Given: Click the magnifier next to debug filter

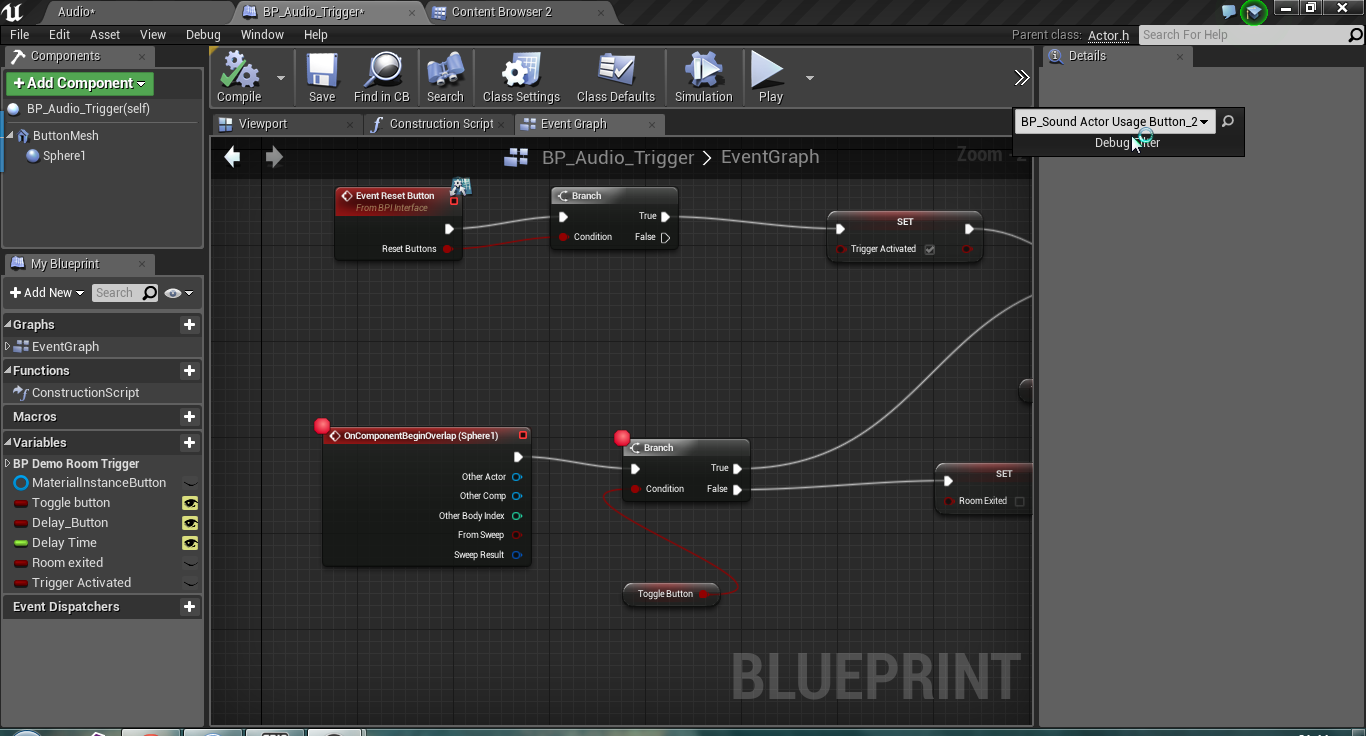Looking at the screenshot, I should (x=1228, y=122).
